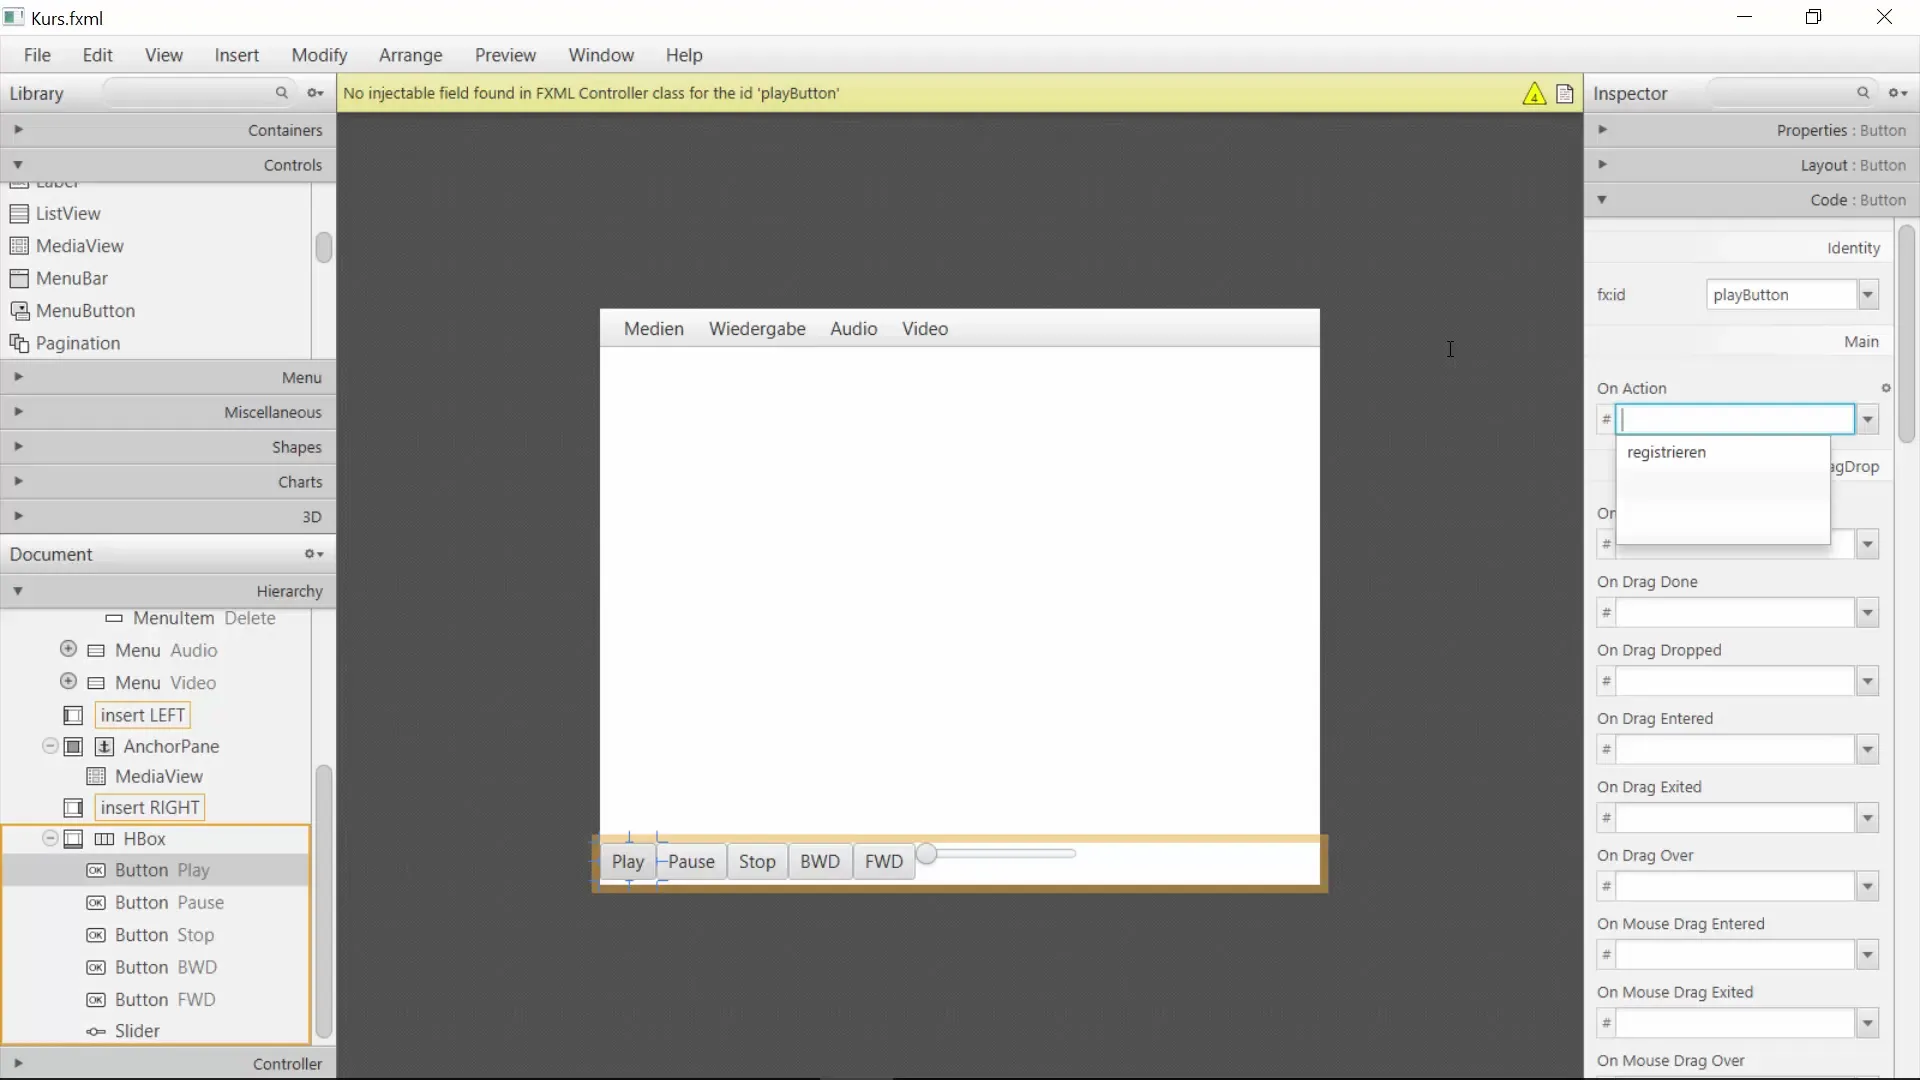The width and height of the screenshot is (1920, 1080).
Task: Click the Wiedergabe menu in the canvas
Action: click(x=757, y=329)
